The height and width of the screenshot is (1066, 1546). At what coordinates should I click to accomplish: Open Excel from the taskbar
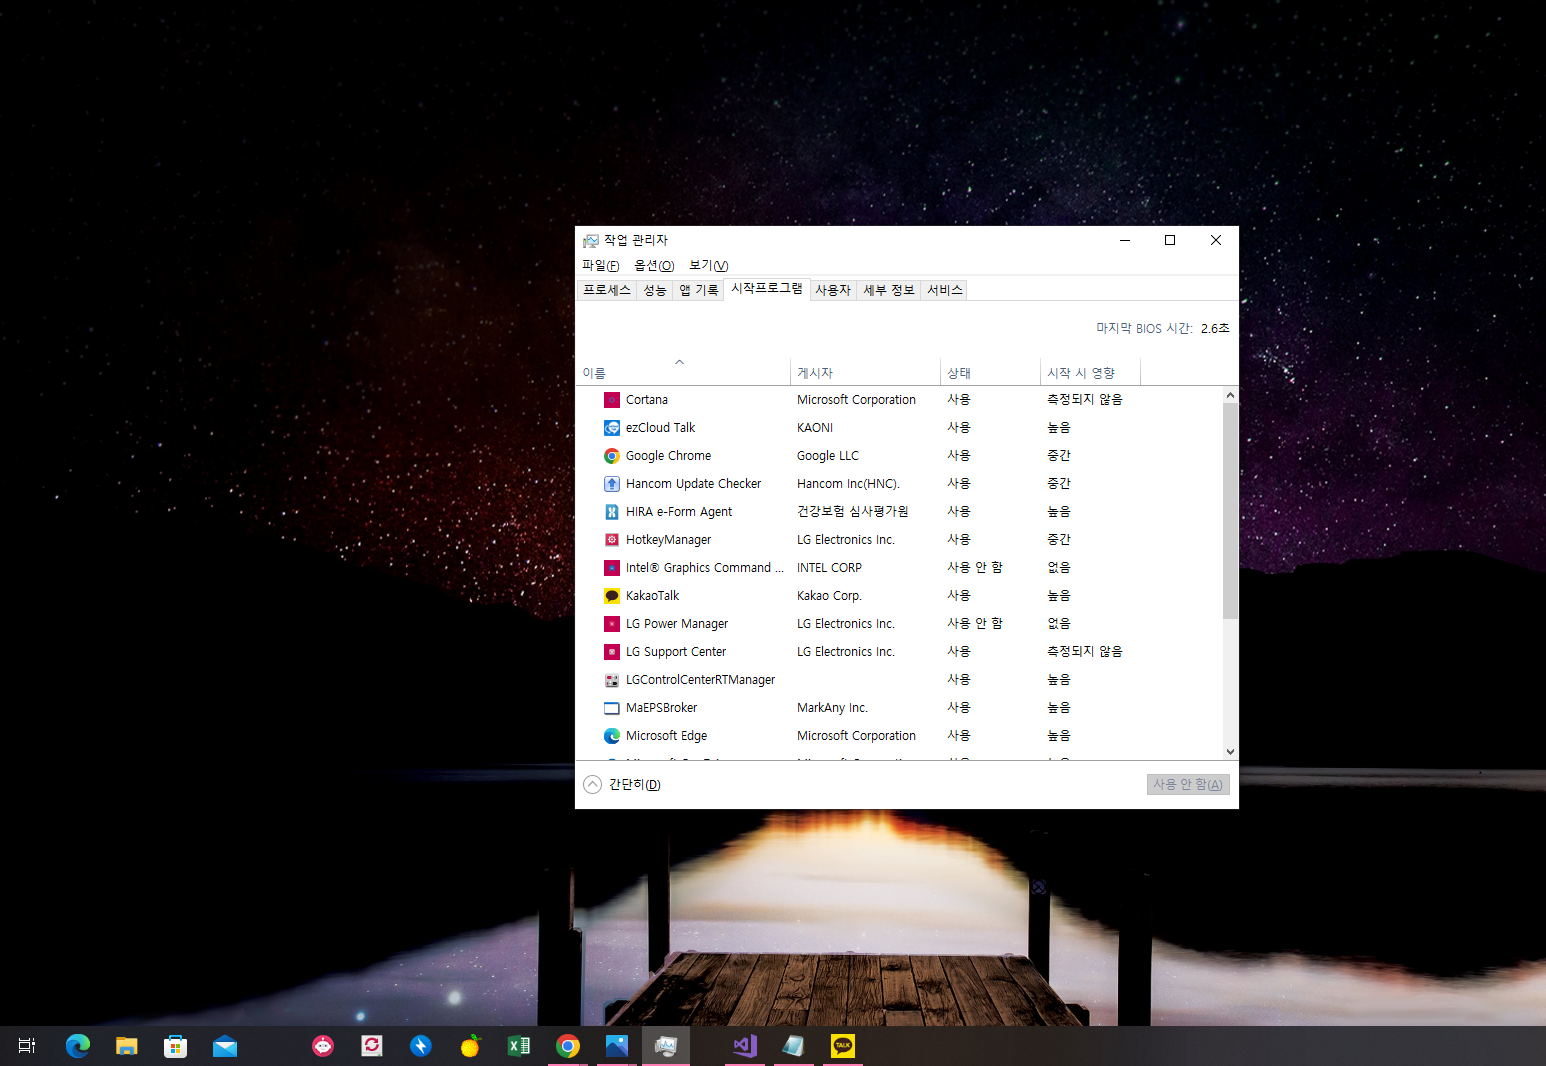click(x=519, y=1046)
